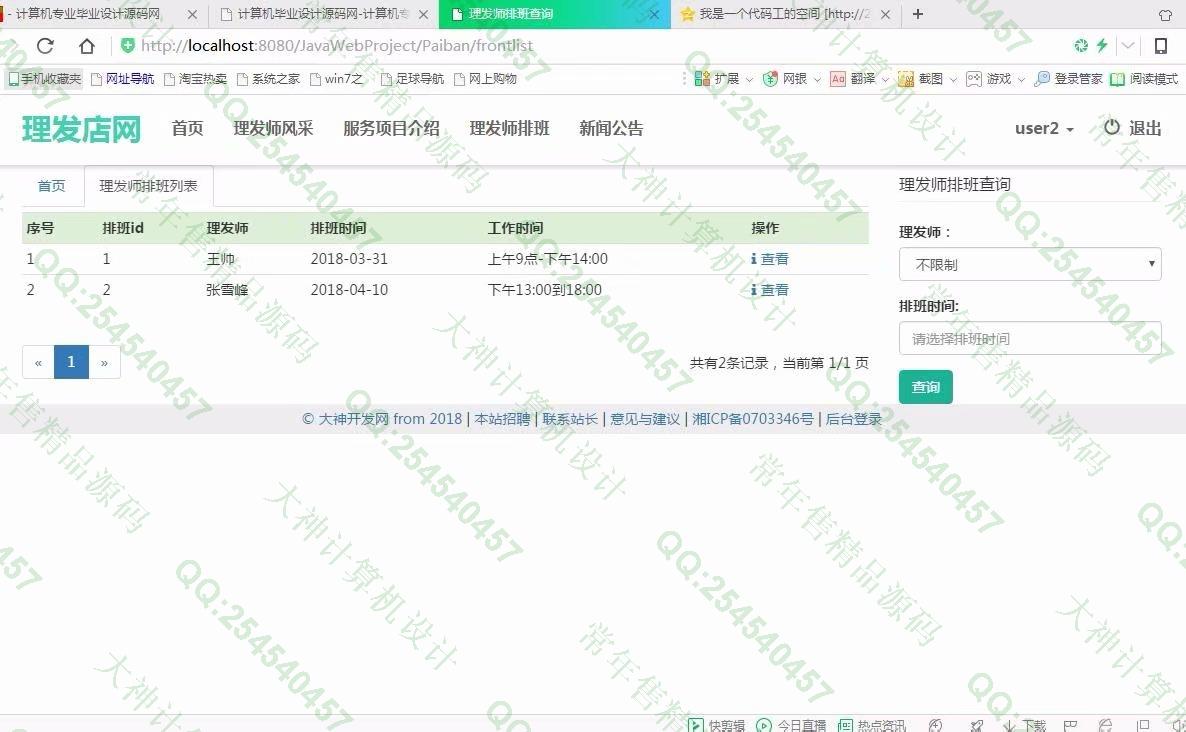1186x732 pixels.
Task: Go to previous page with « button
Action: 38,361
